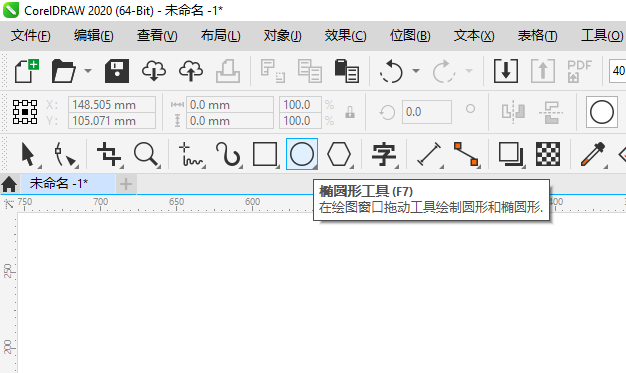Create a new document with New icon
Image resolution: width=626 pixels, height=373 pixels.
click(x=27, y=71)
